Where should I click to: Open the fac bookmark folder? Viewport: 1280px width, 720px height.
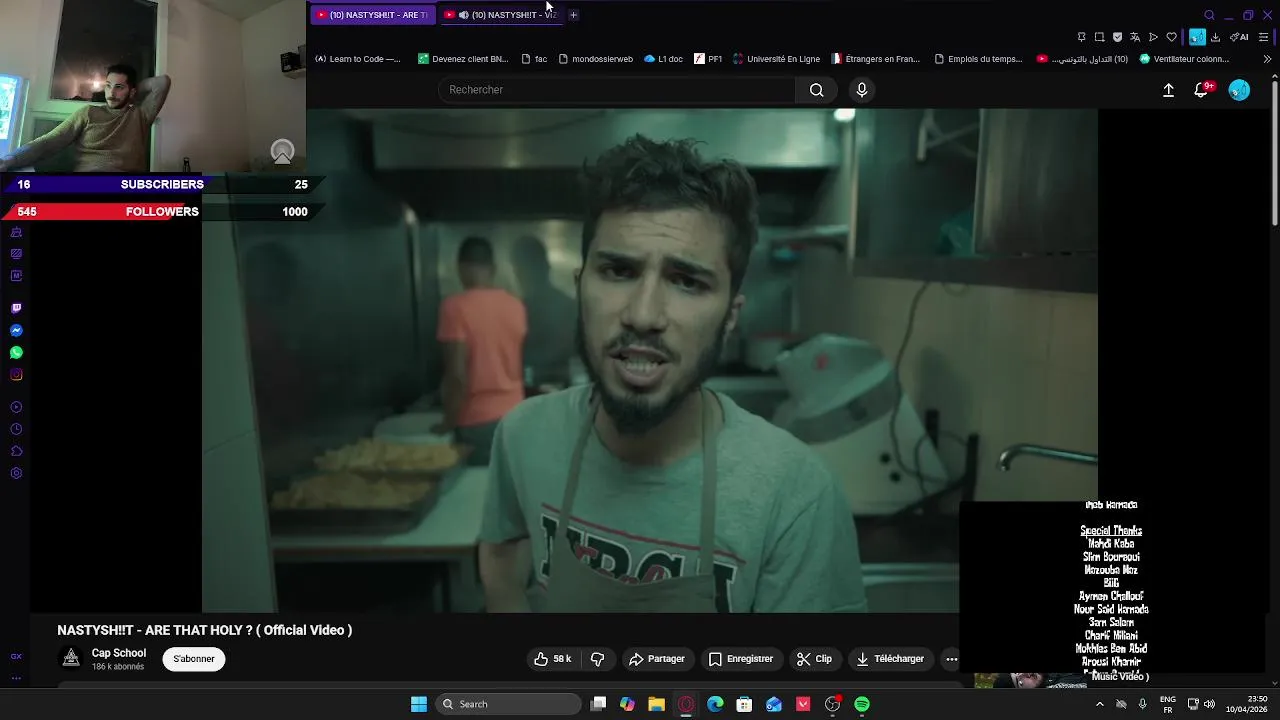534,59
